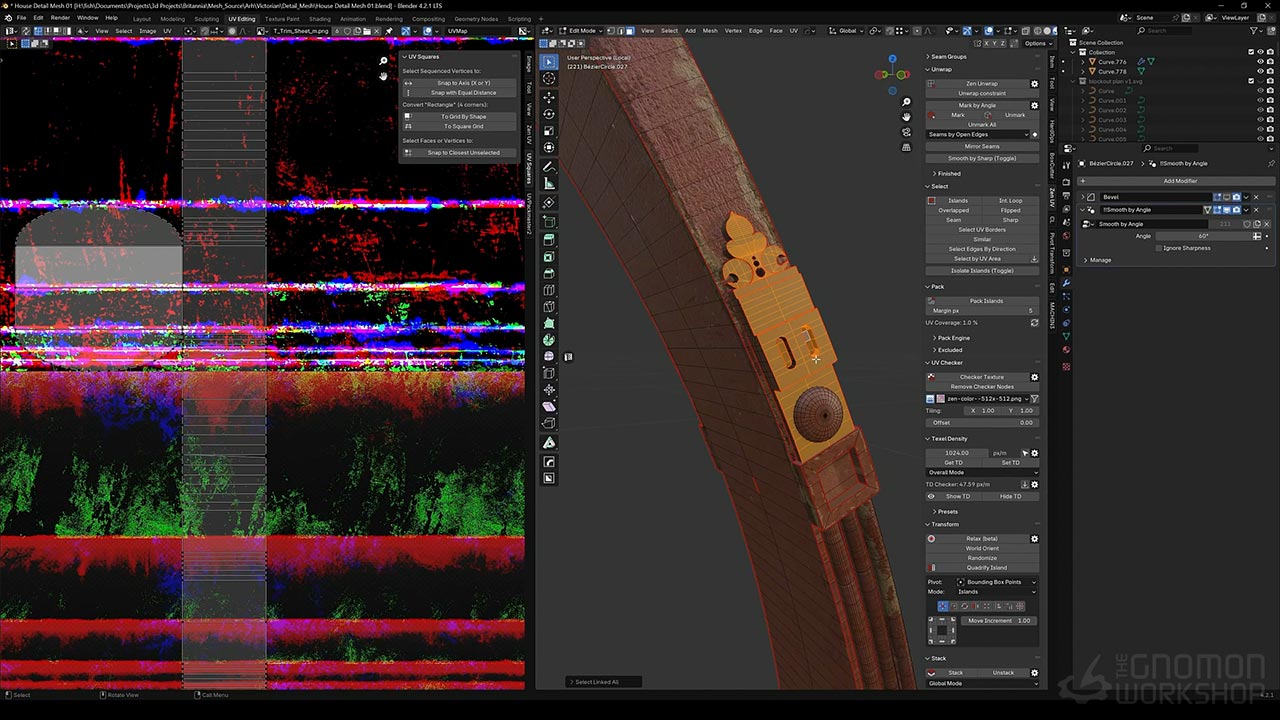Enable the Ignore Sharpness checkbox
This screenshot has width=1280, height=720.
click(1158, 248)
